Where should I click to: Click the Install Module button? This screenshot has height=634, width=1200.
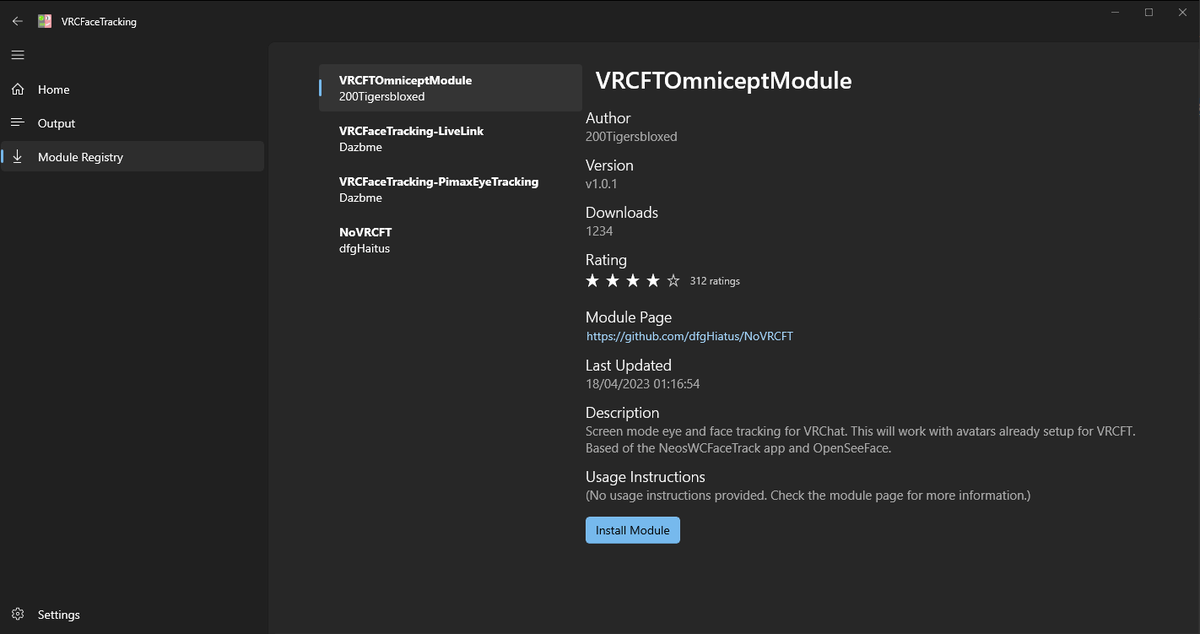click(632, 530)
